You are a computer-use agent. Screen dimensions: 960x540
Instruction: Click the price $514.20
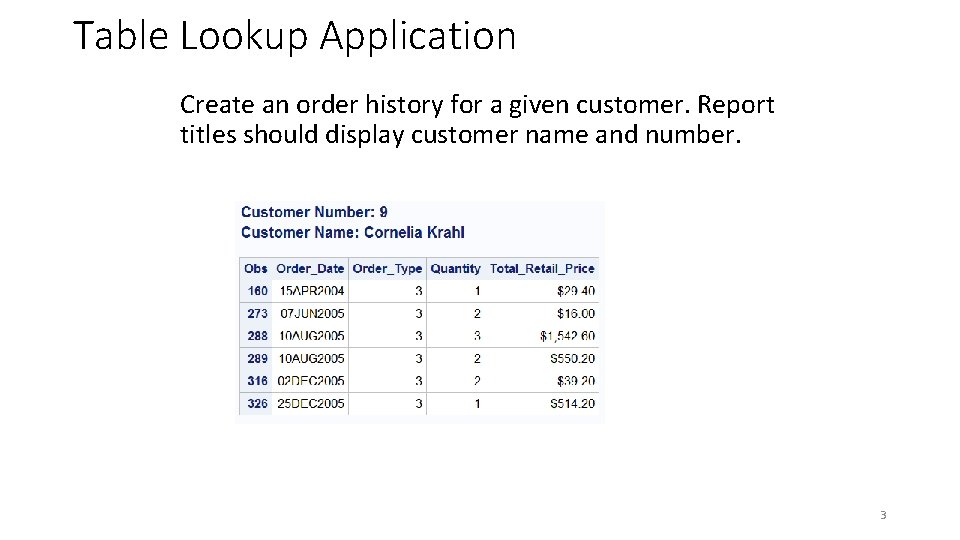pyautogui.click(x=572, y=403)
